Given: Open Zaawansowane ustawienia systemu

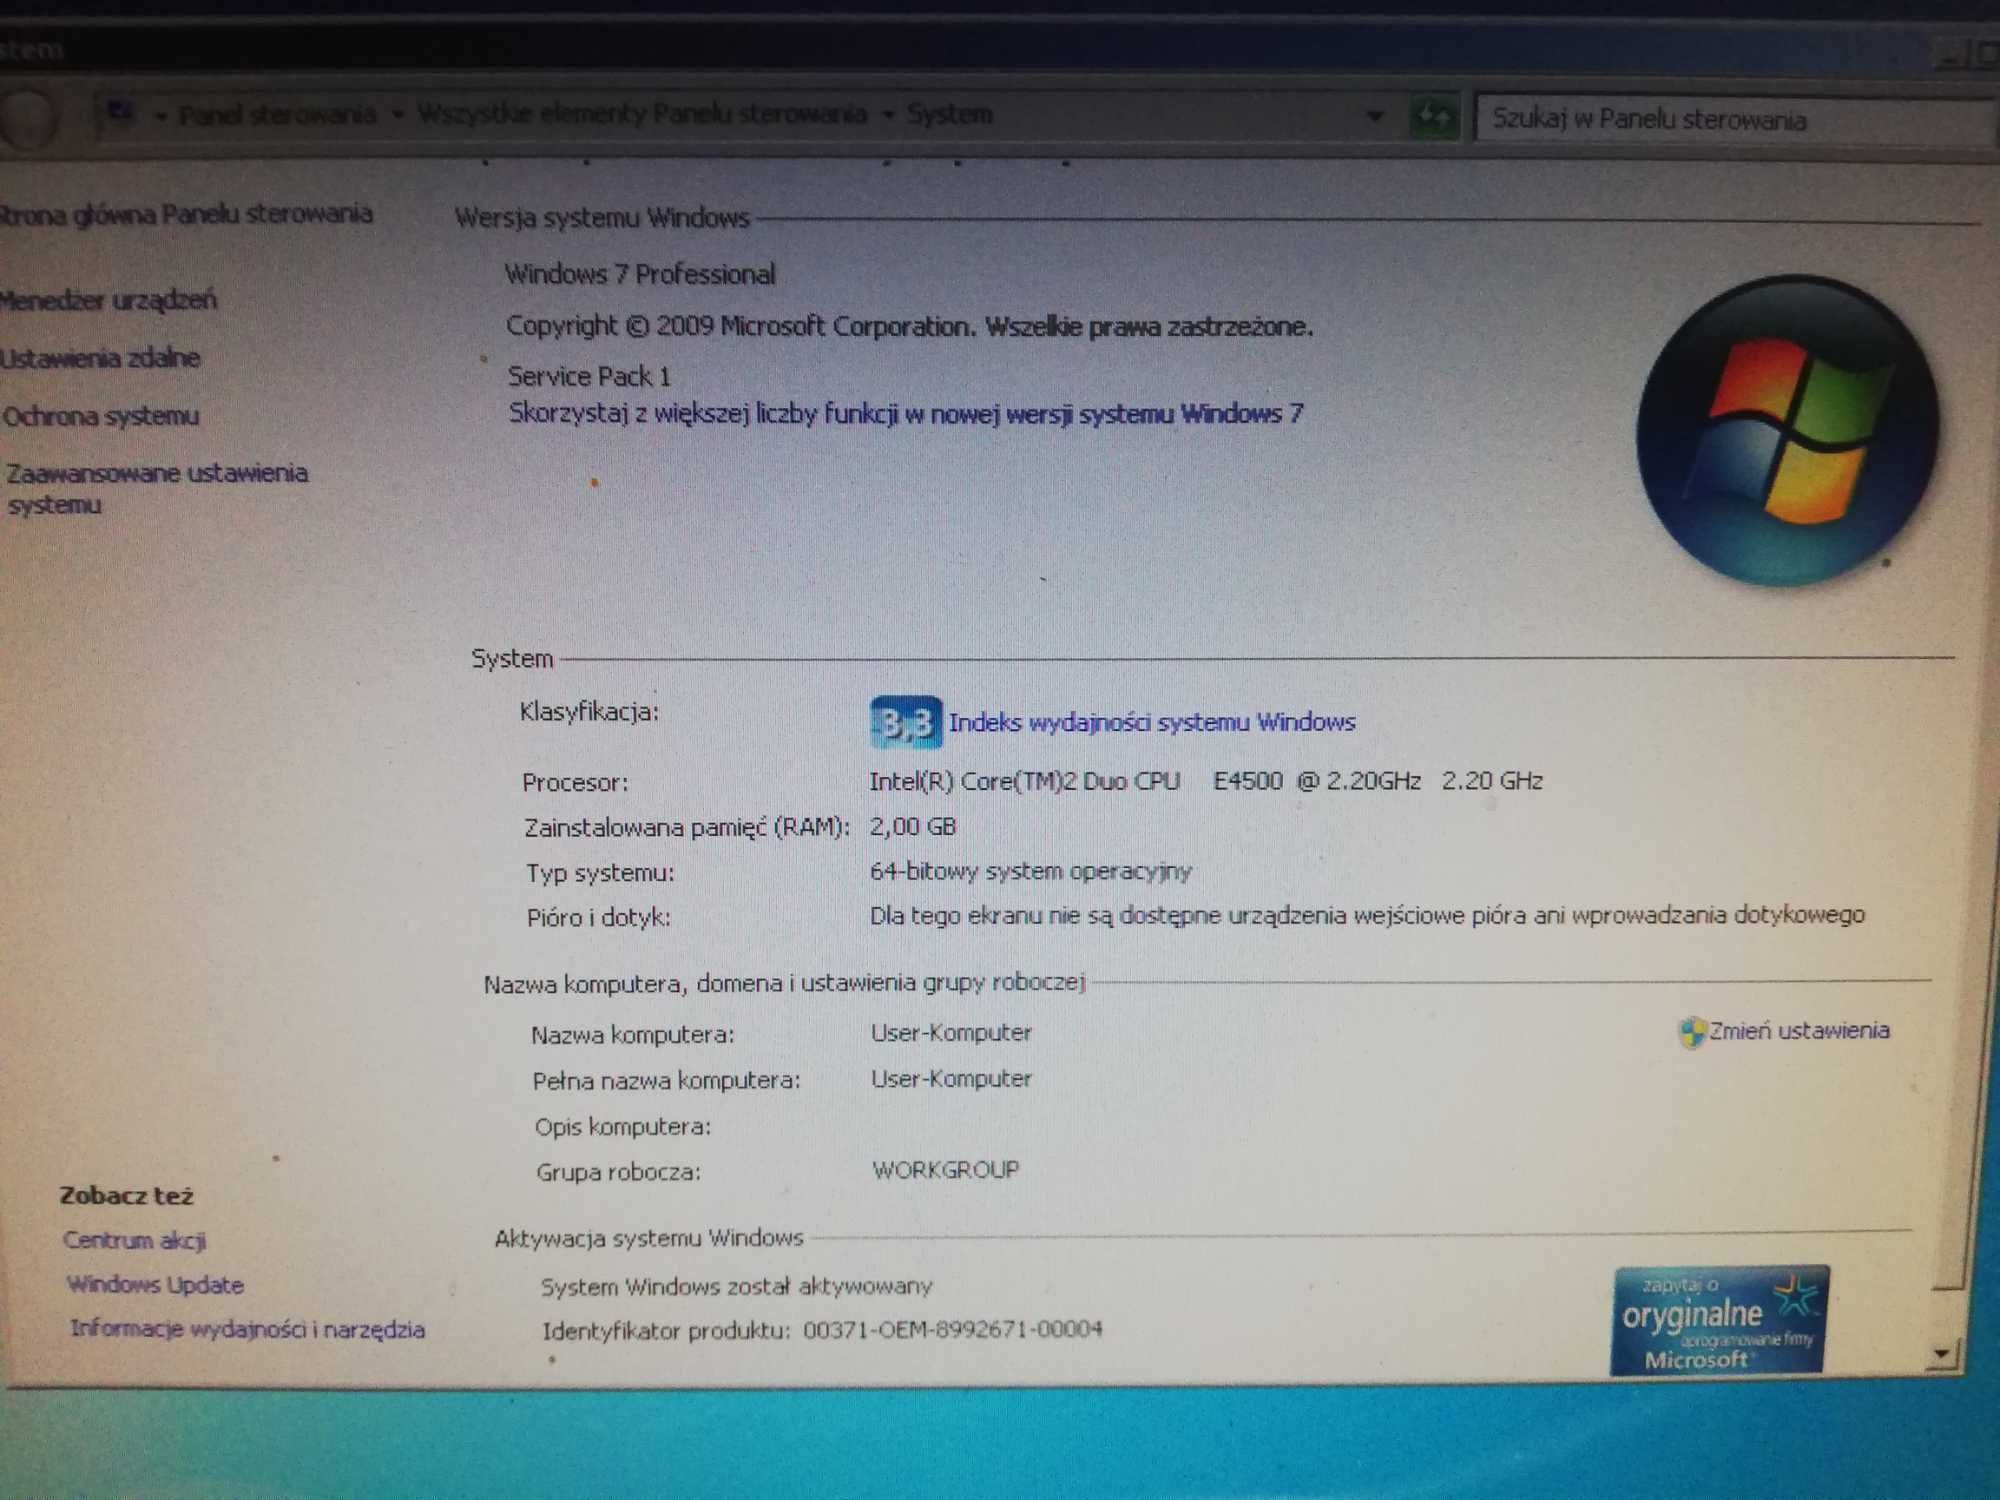Looking at the screenshot, I should [157, 488].
